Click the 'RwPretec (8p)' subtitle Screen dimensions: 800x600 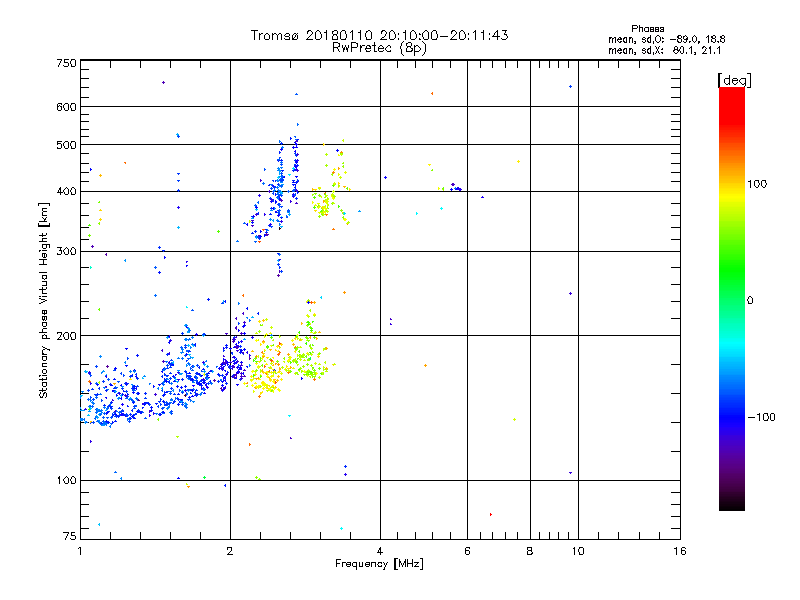coord(379,48)
